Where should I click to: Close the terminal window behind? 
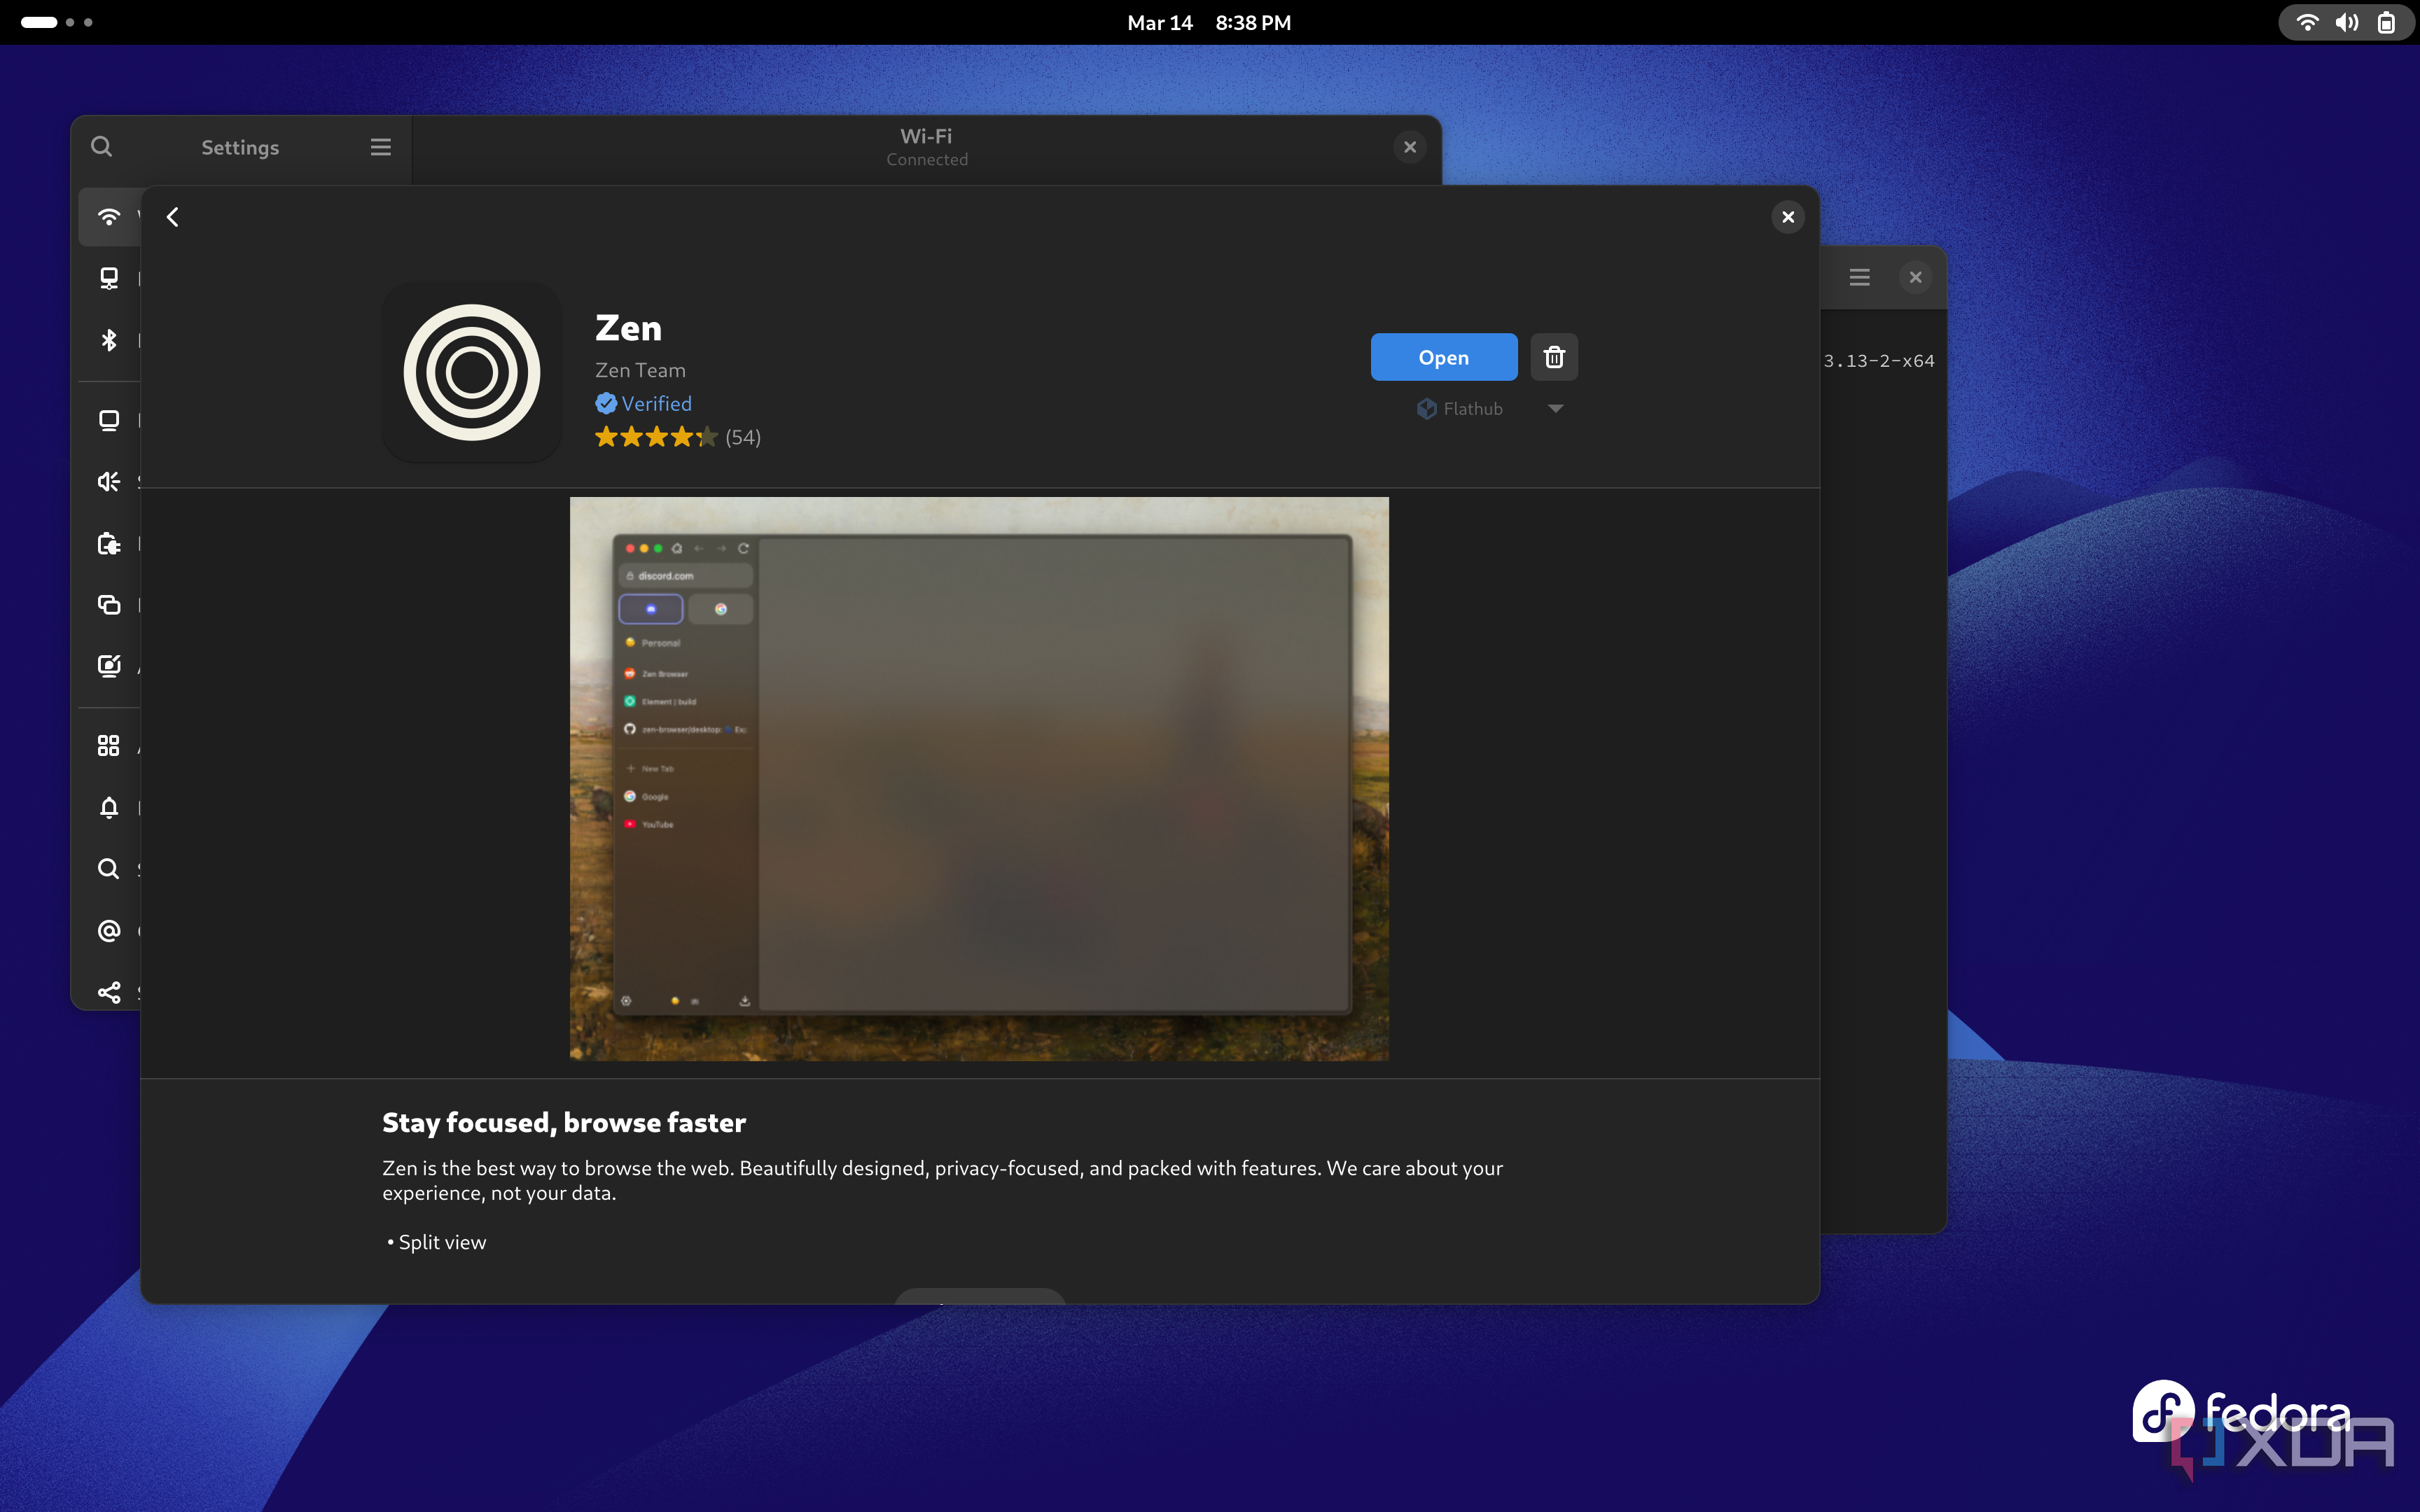point(1915,277)
